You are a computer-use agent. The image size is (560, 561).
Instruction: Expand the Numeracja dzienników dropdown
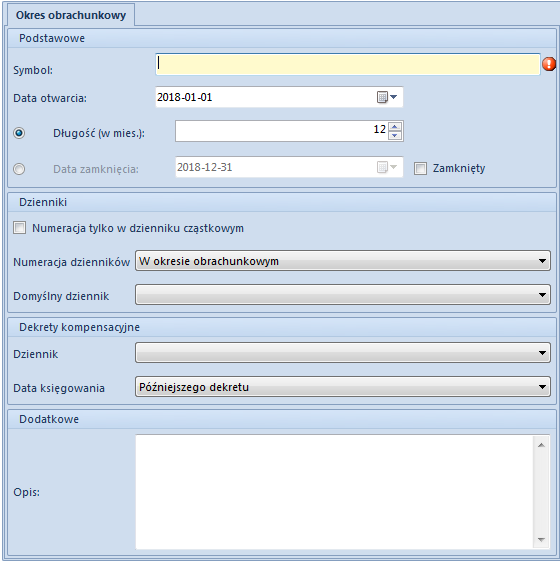tap(343, 261)
